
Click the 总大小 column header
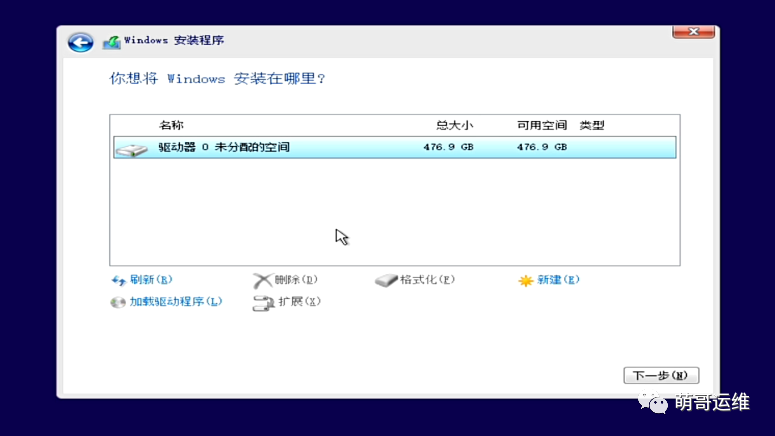(454, 126)
